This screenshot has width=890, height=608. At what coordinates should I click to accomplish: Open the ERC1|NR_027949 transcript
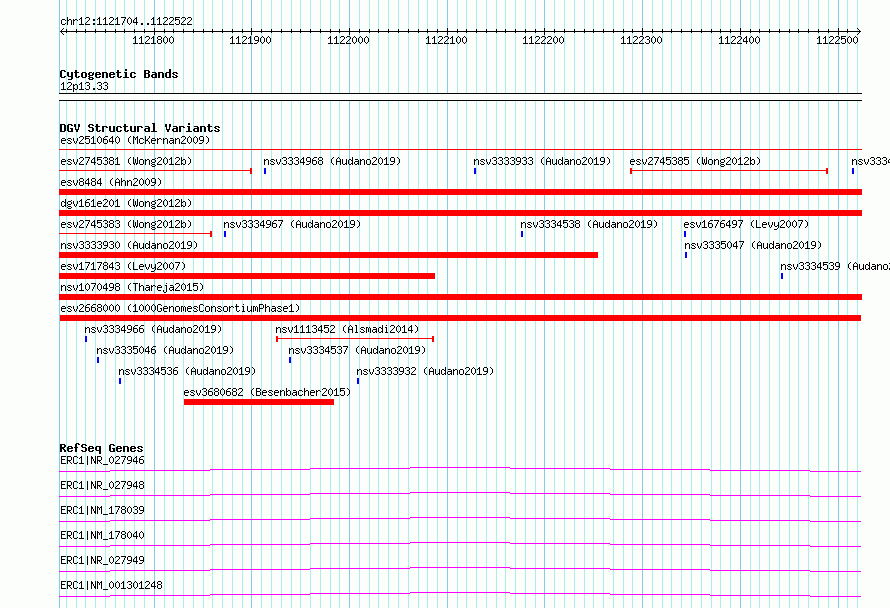tap(102, 560)
